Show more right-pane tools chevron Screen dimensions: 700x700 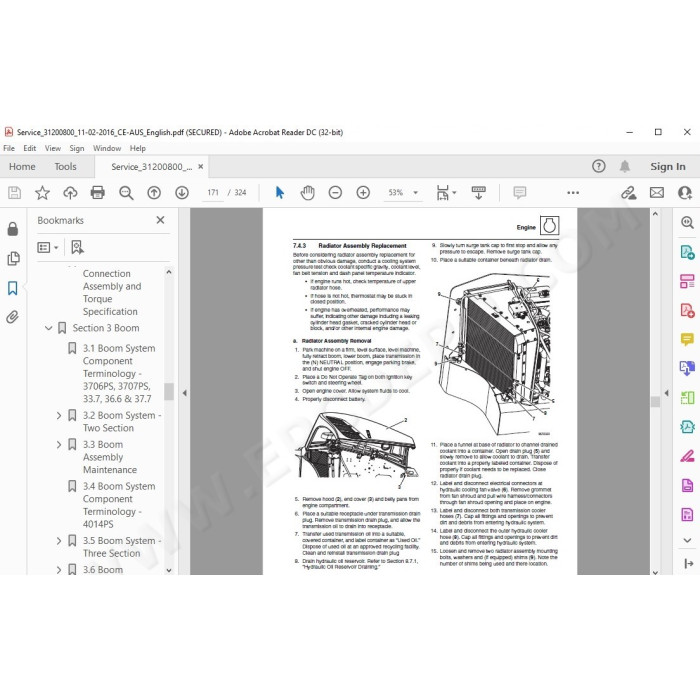point(687,540)
